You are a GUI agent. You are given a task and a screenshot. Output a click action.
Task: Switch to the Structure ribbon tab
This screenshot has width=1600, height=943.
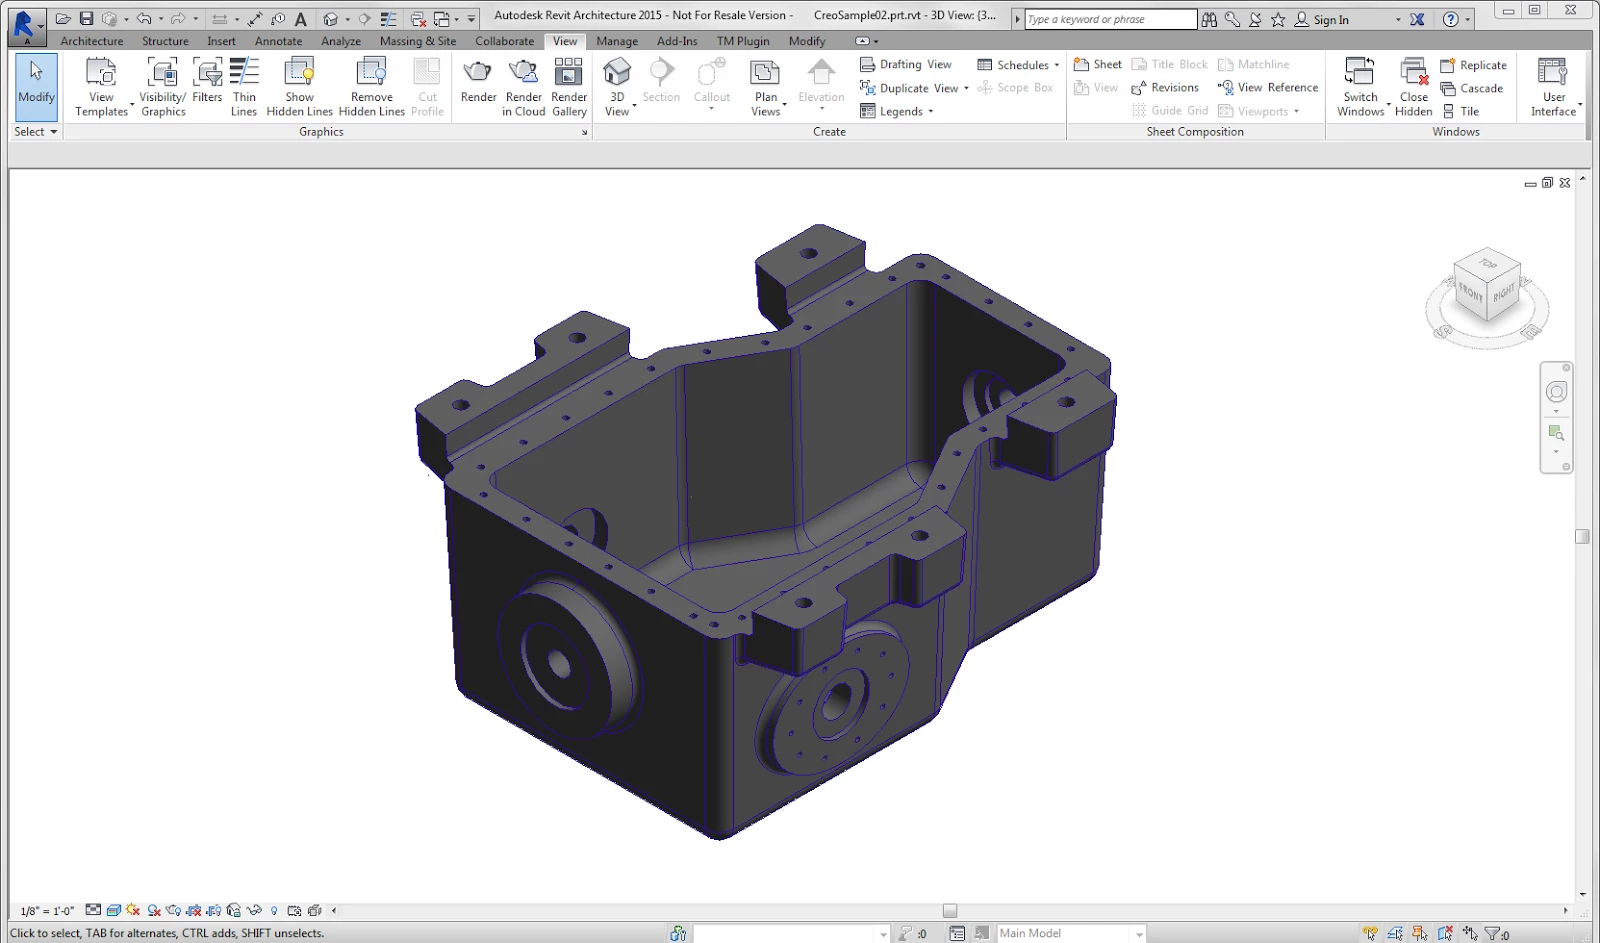click(165, 41)
